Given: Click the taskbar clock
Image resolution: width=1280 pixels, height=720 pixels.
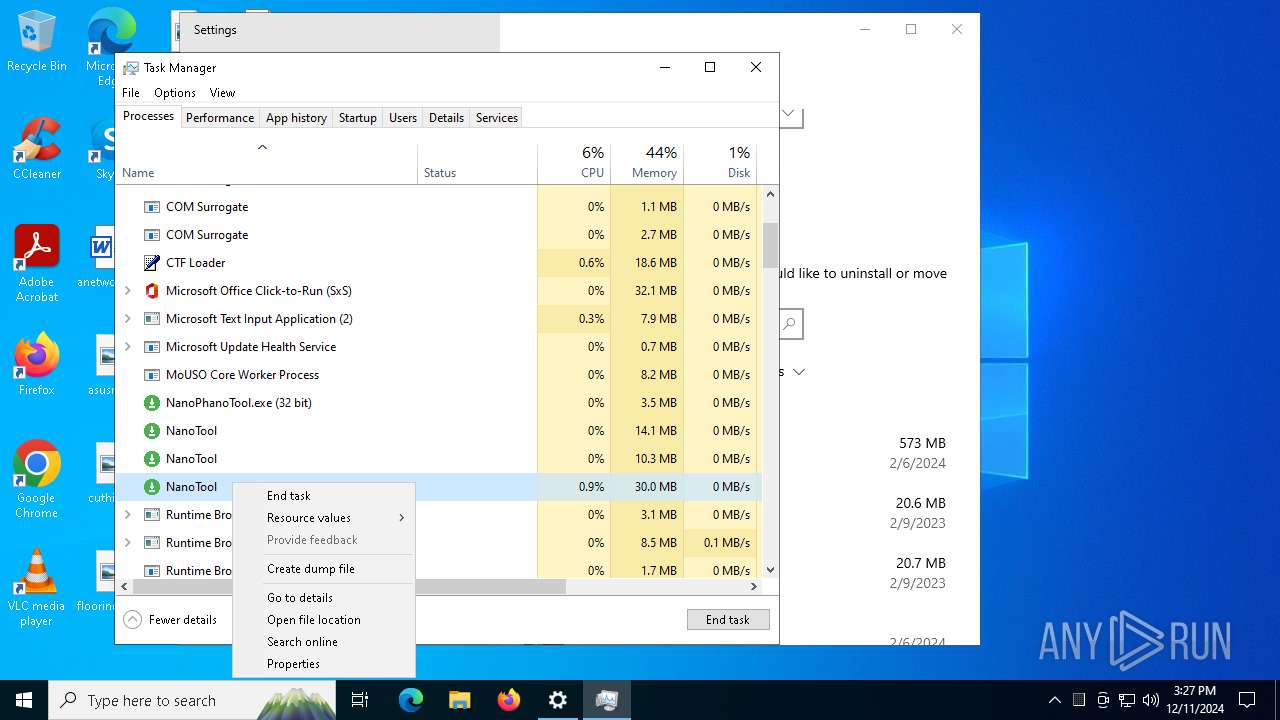Looking at the screenshot, I should (1195, 700).
